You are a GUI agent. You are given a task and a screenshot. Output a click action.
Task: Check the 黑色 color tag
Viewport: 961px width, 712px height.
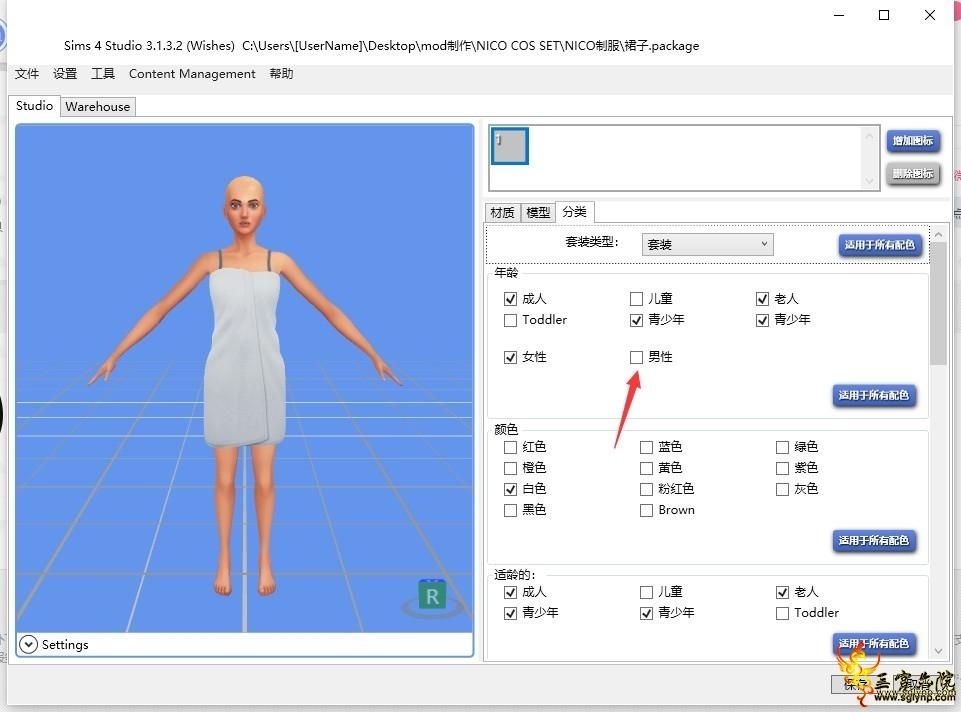pos(510,510)
